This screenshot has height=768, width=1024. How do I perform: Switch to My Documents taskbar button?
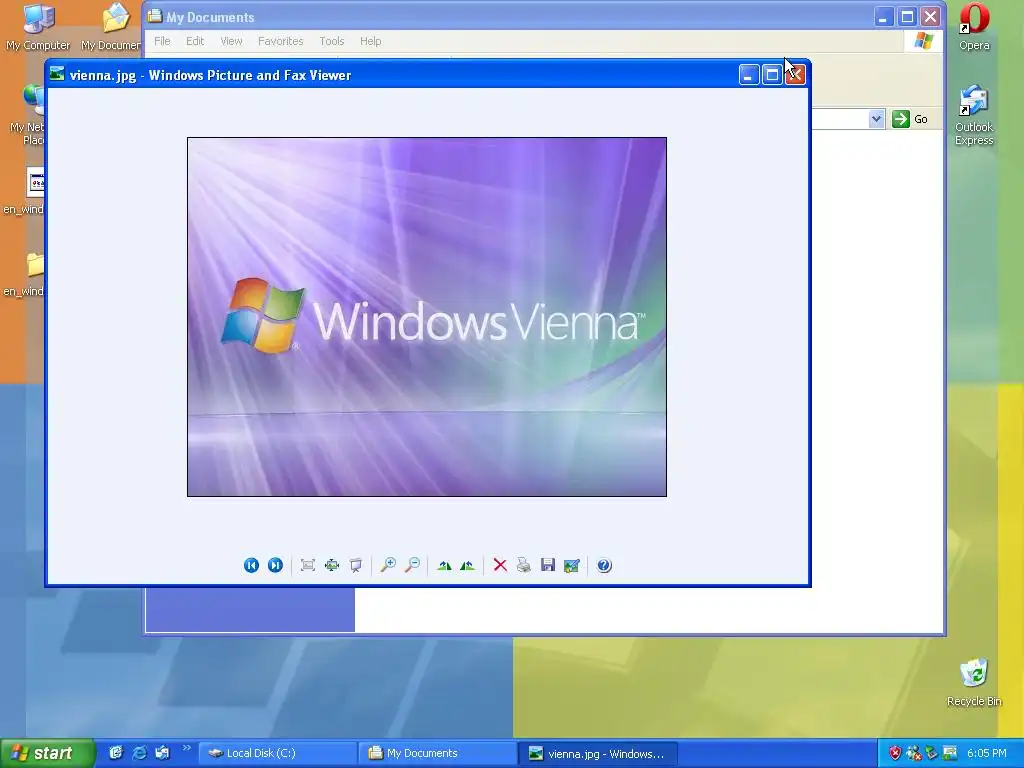[438, 754]
